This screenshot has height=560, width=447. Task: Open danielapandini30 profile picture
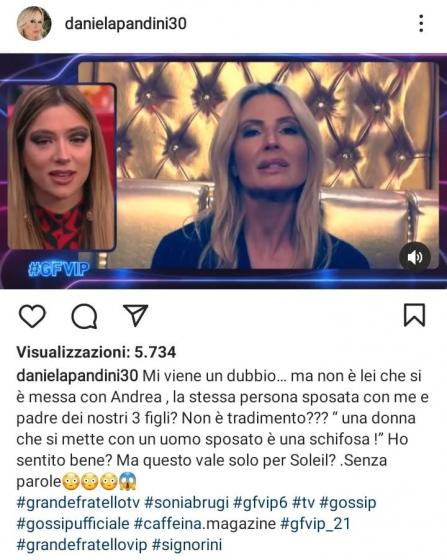[x=34, y=24]
